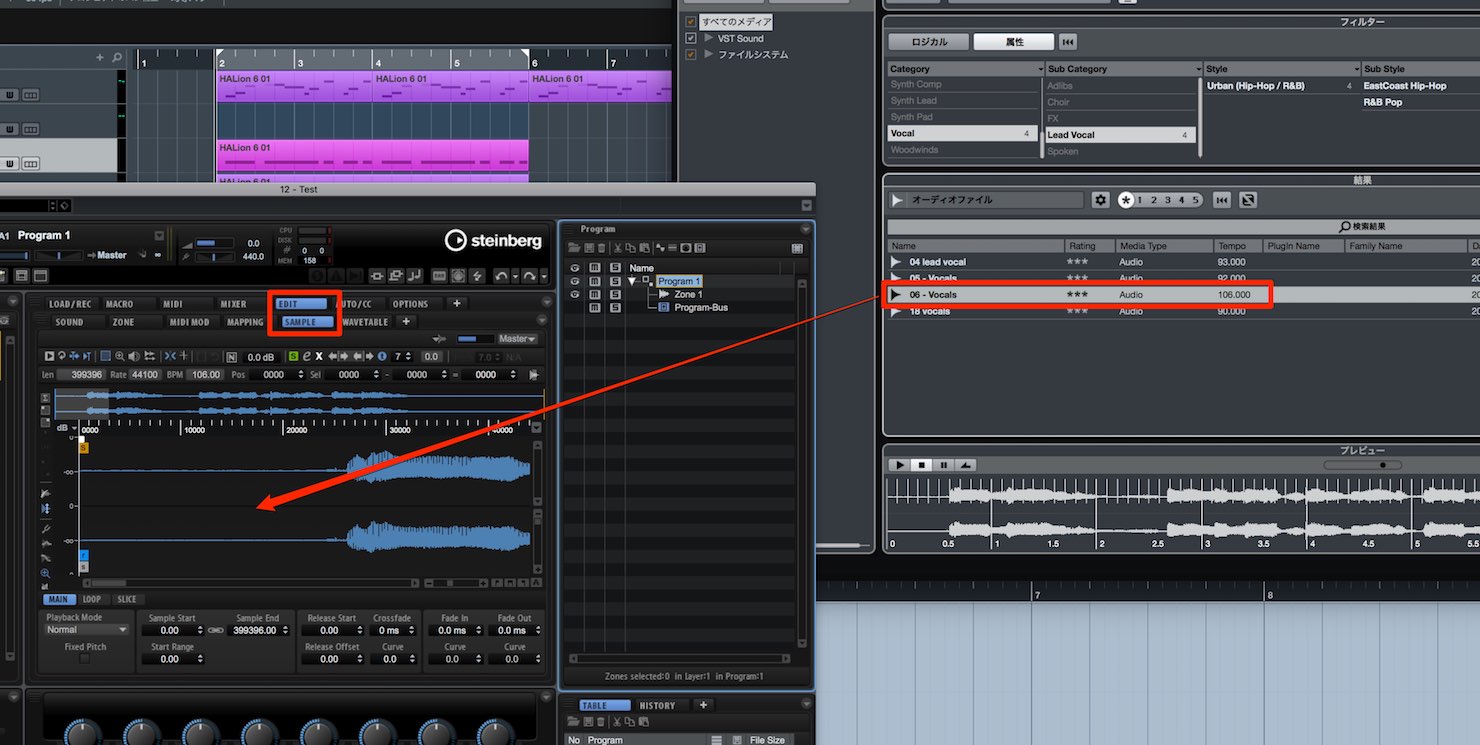Click the results settings gear icon

pos(1101,200)
